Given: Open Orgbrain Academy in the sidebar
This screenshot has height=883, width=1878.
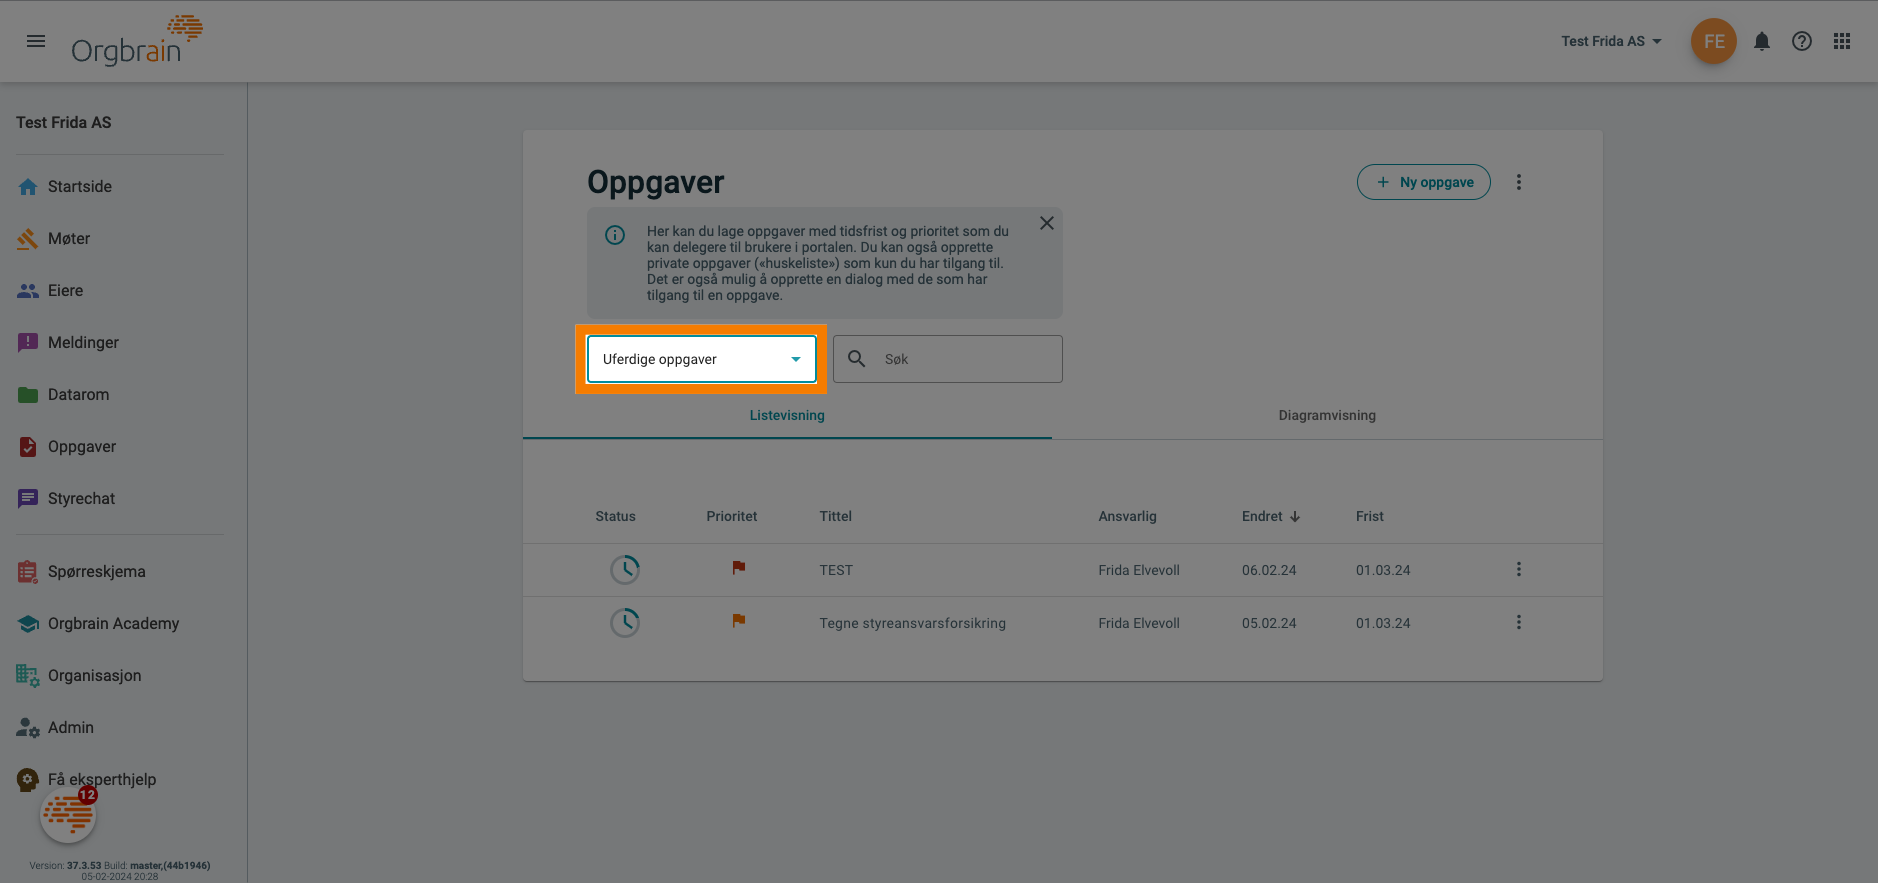Looking at the screenshot, I should [x=113, y=623].
